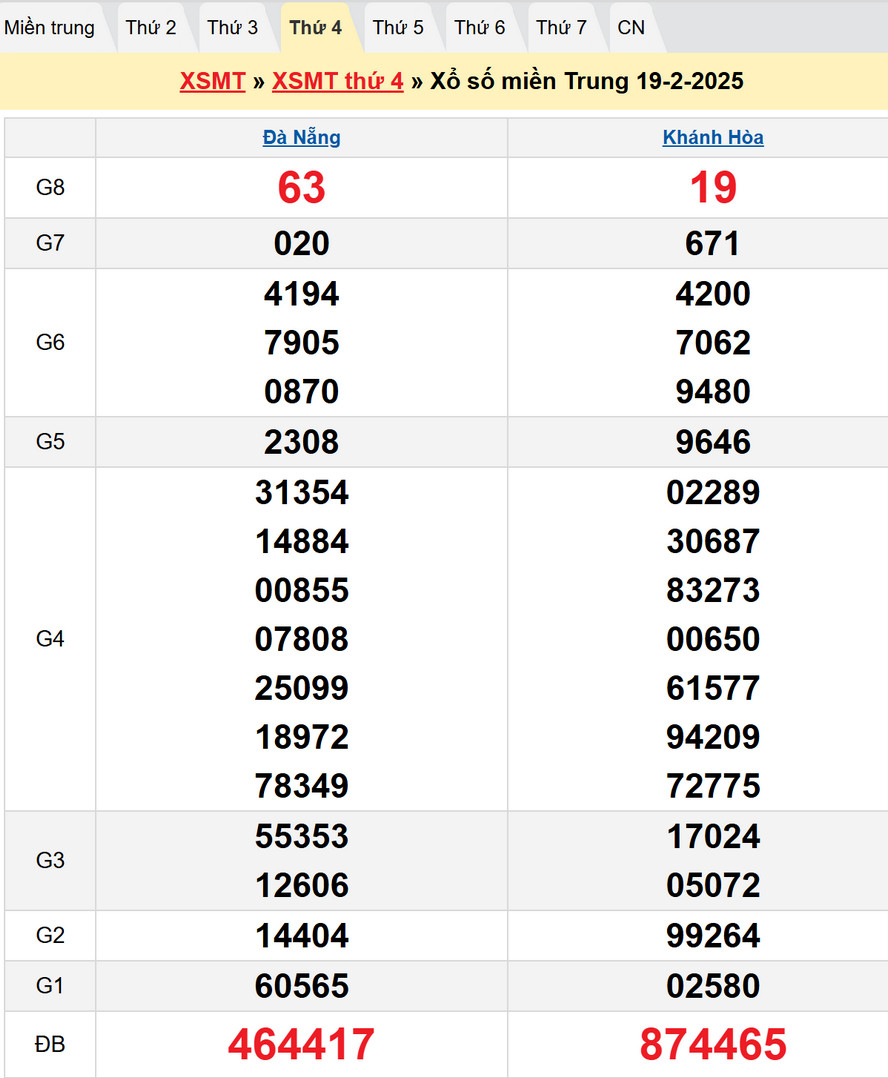Click the active Thứ 4 tab

click(x=316, y=28)
